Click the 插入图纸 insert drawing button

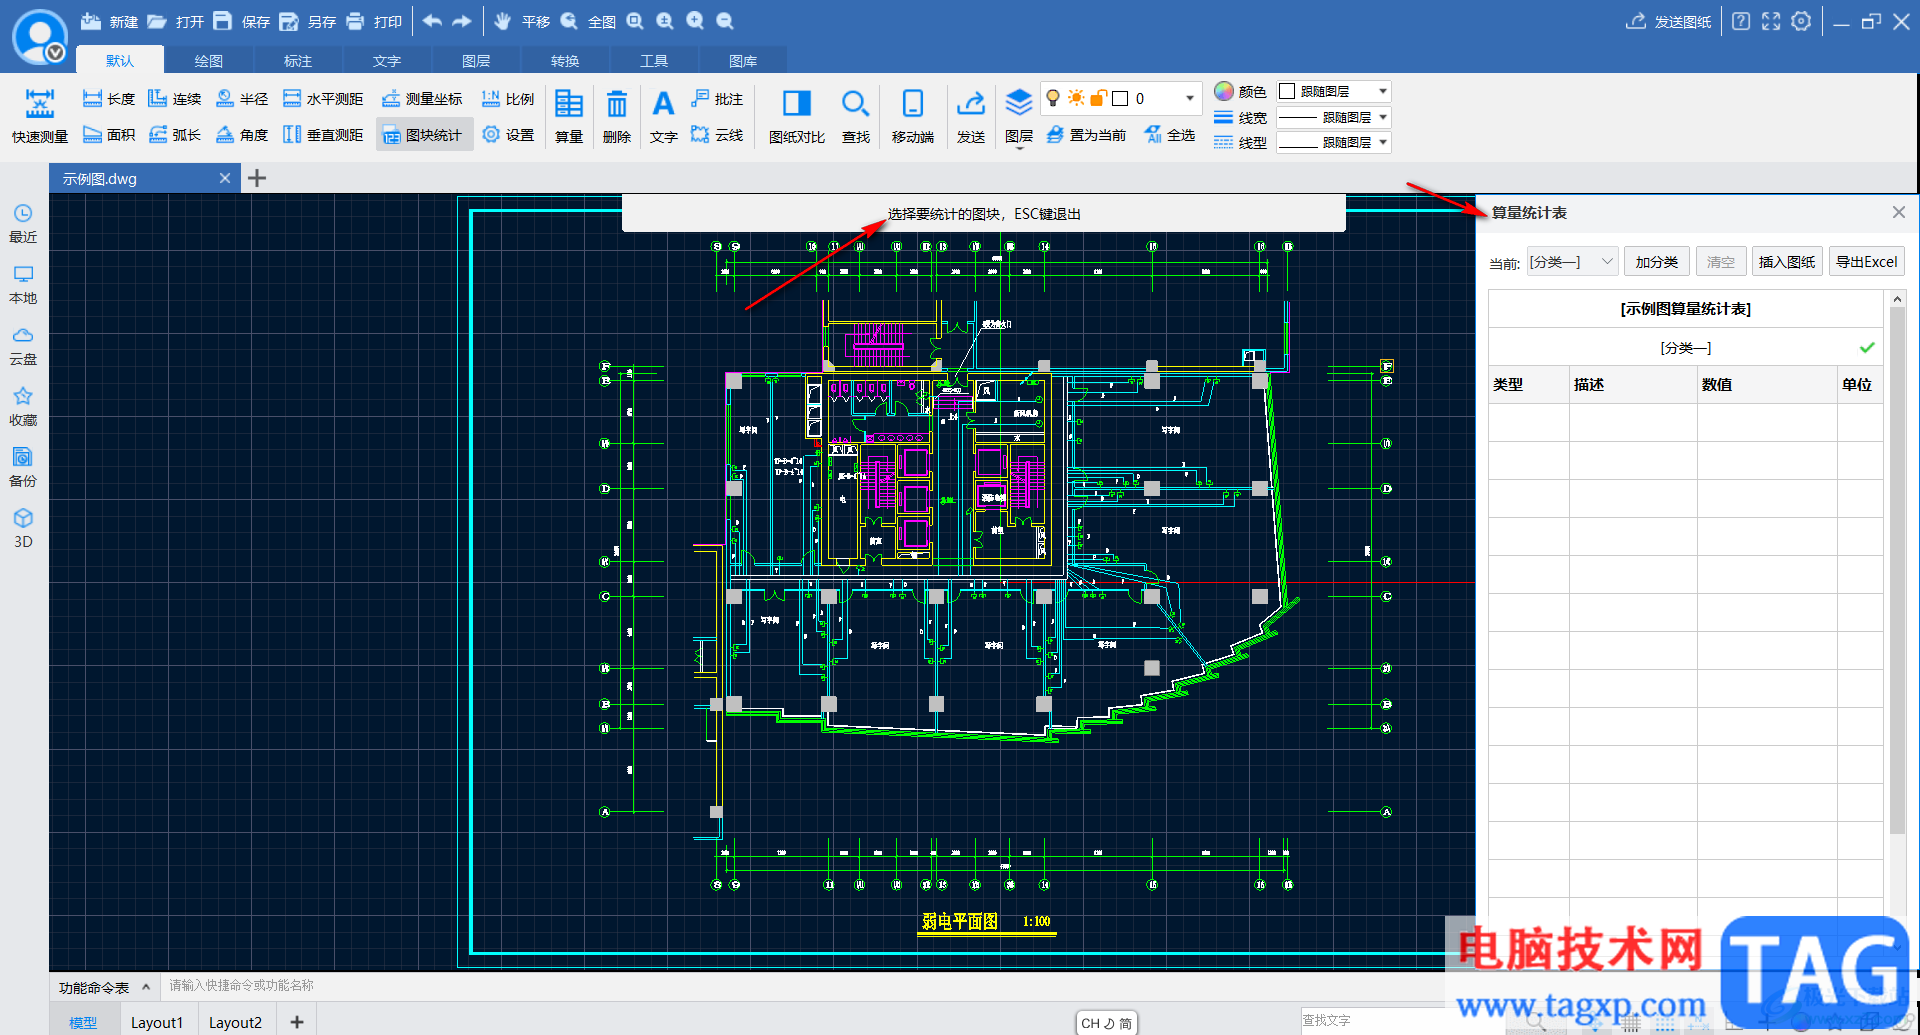[x=1787, y=262]
